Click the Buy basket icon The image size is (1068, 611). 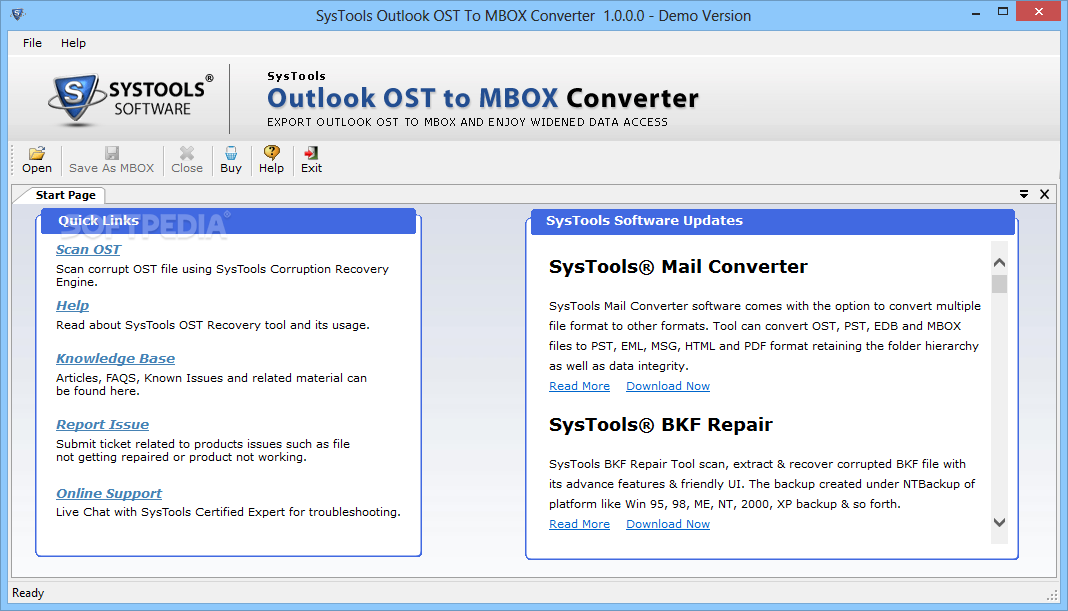coord(231,160)
